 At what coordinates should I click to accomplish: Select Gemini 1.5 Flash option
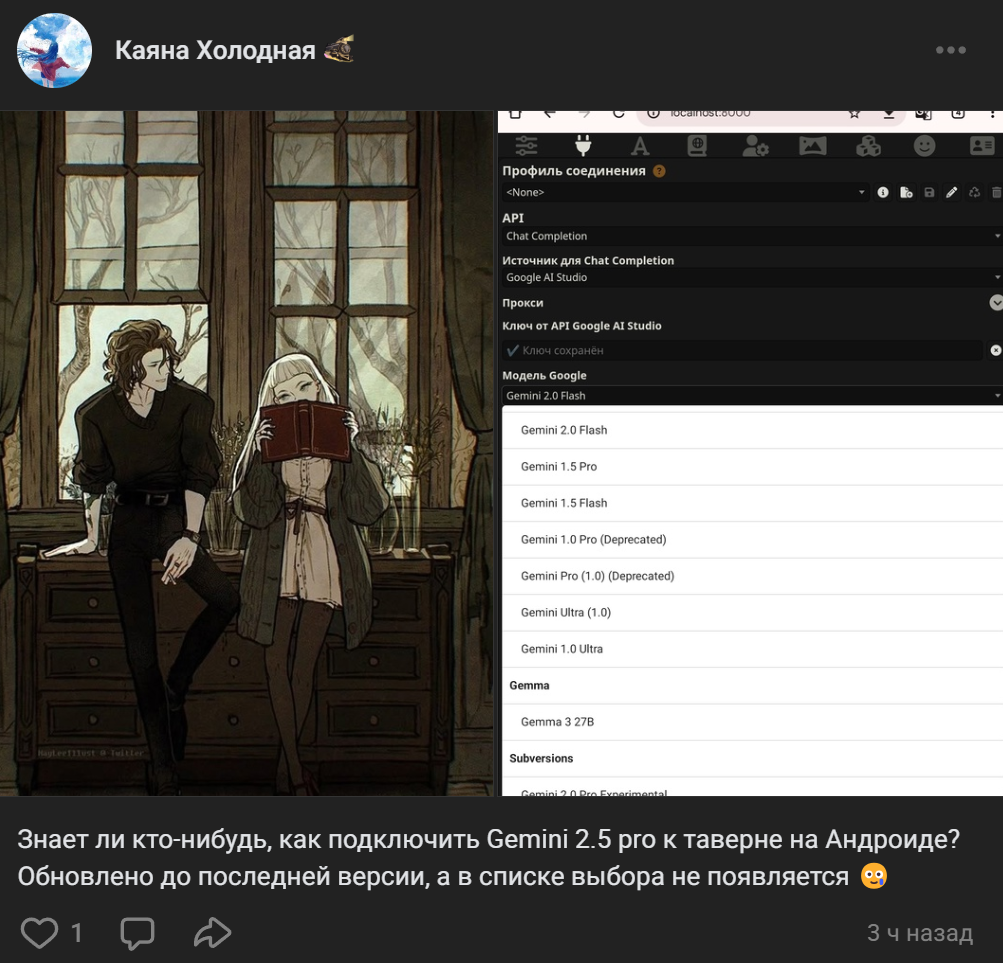click(752, 503)
